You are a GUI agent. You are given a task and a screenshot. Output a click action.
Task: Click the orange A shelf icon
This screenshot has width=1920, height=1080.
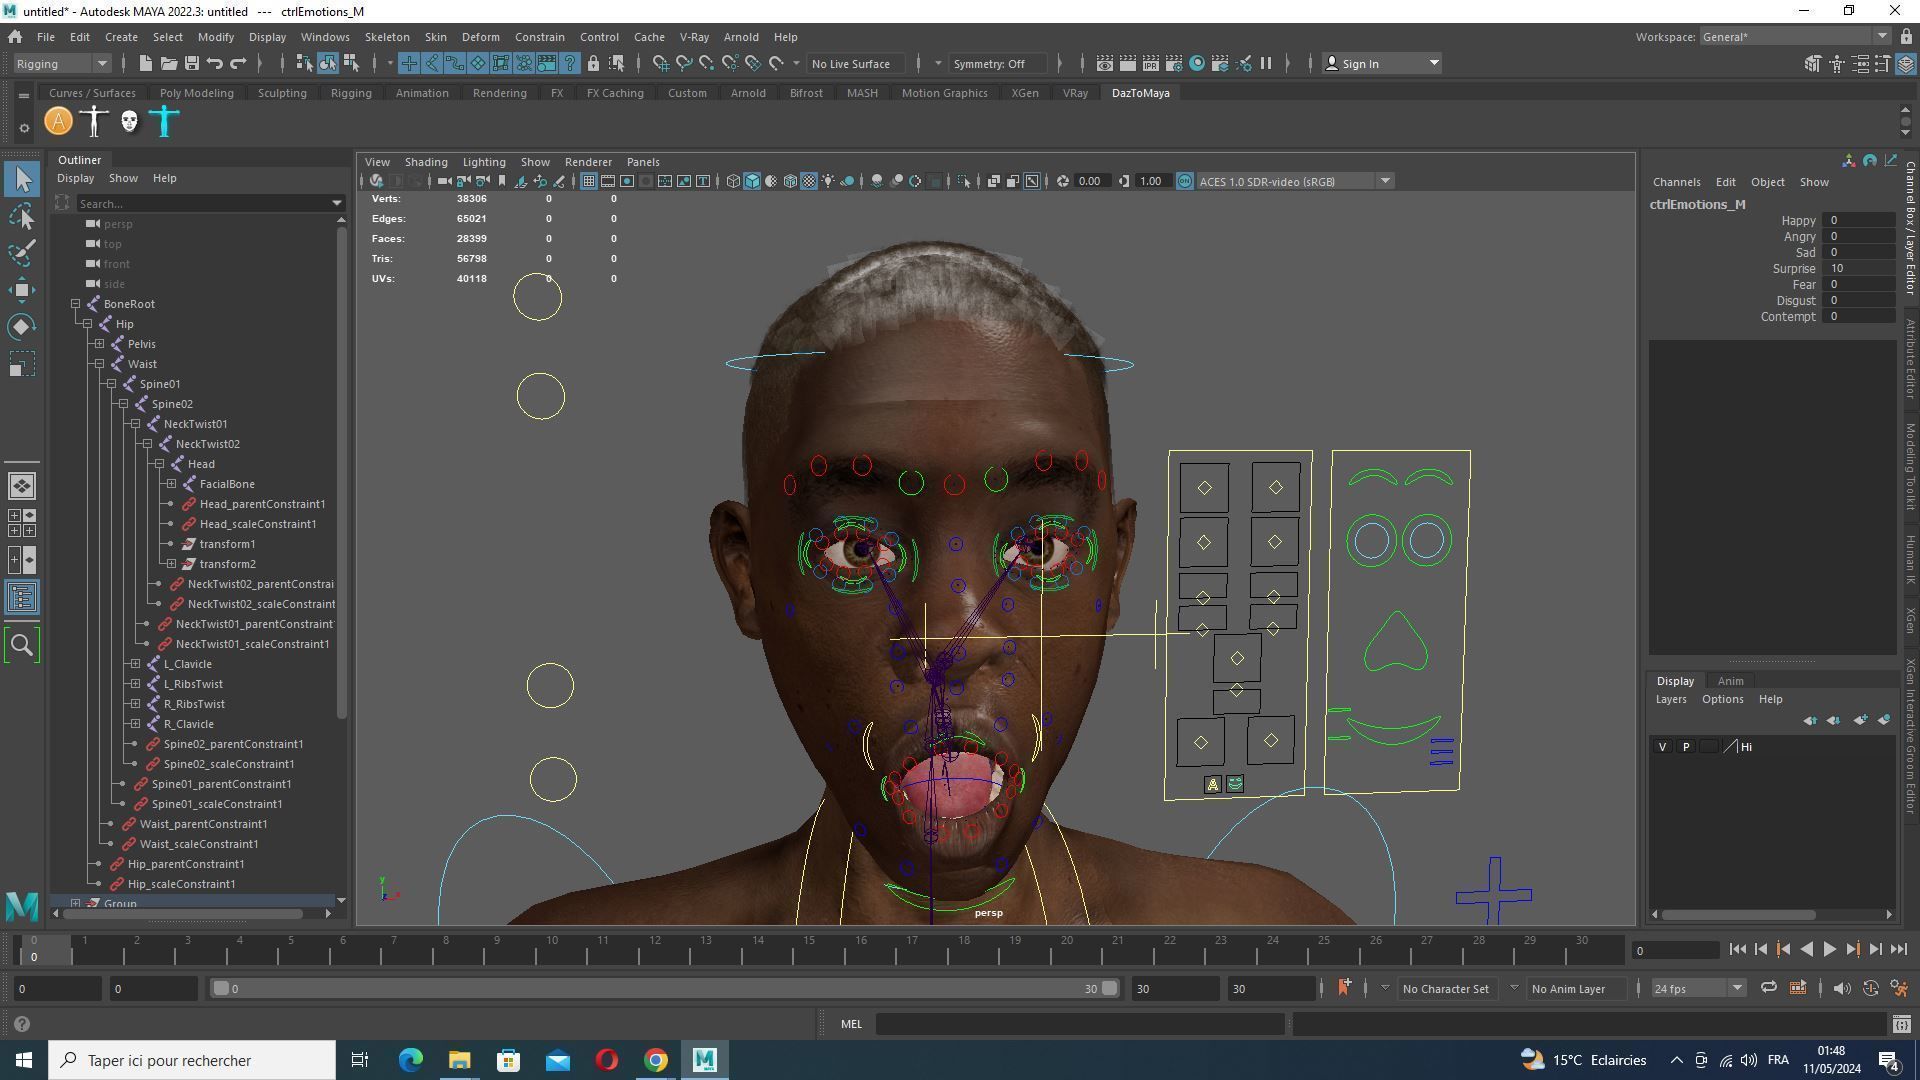pyautogui.click(x=59, y=122)
